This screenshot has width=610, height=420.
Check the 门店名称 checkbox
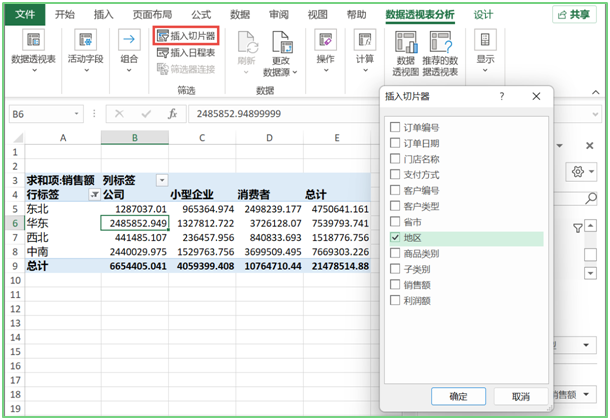coord(395,159)
